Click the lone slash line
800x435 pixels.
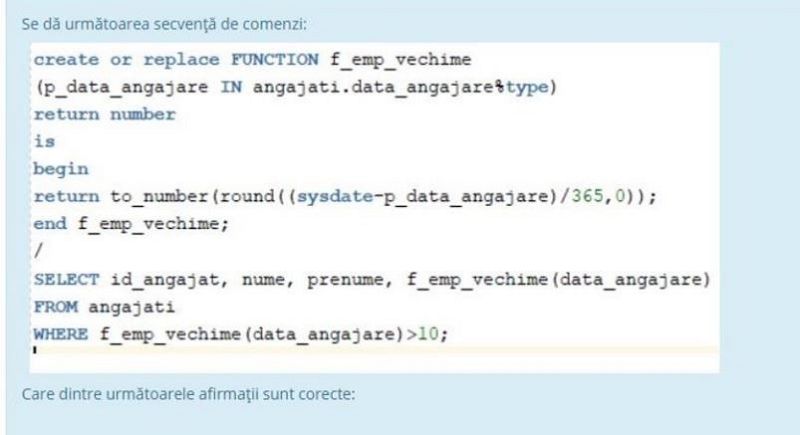pos(39,251)
